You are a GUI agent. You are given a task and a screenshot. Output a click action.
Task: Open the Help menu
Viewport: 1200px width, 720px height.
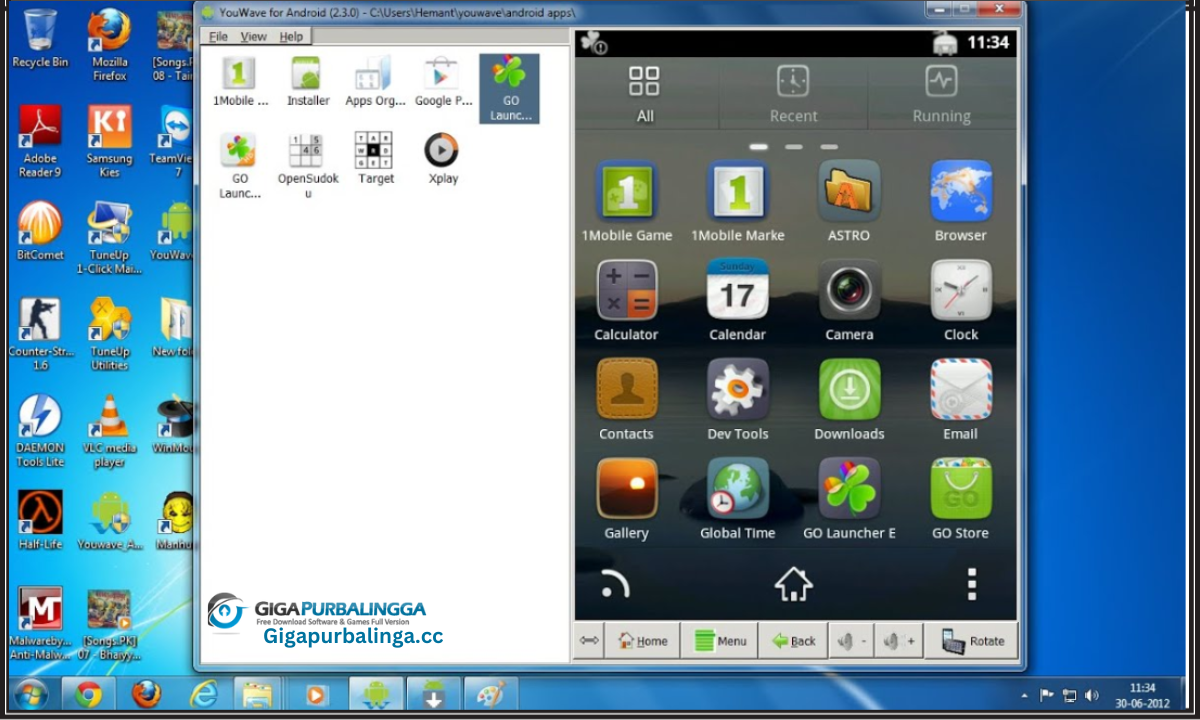[x=291, y=36]
